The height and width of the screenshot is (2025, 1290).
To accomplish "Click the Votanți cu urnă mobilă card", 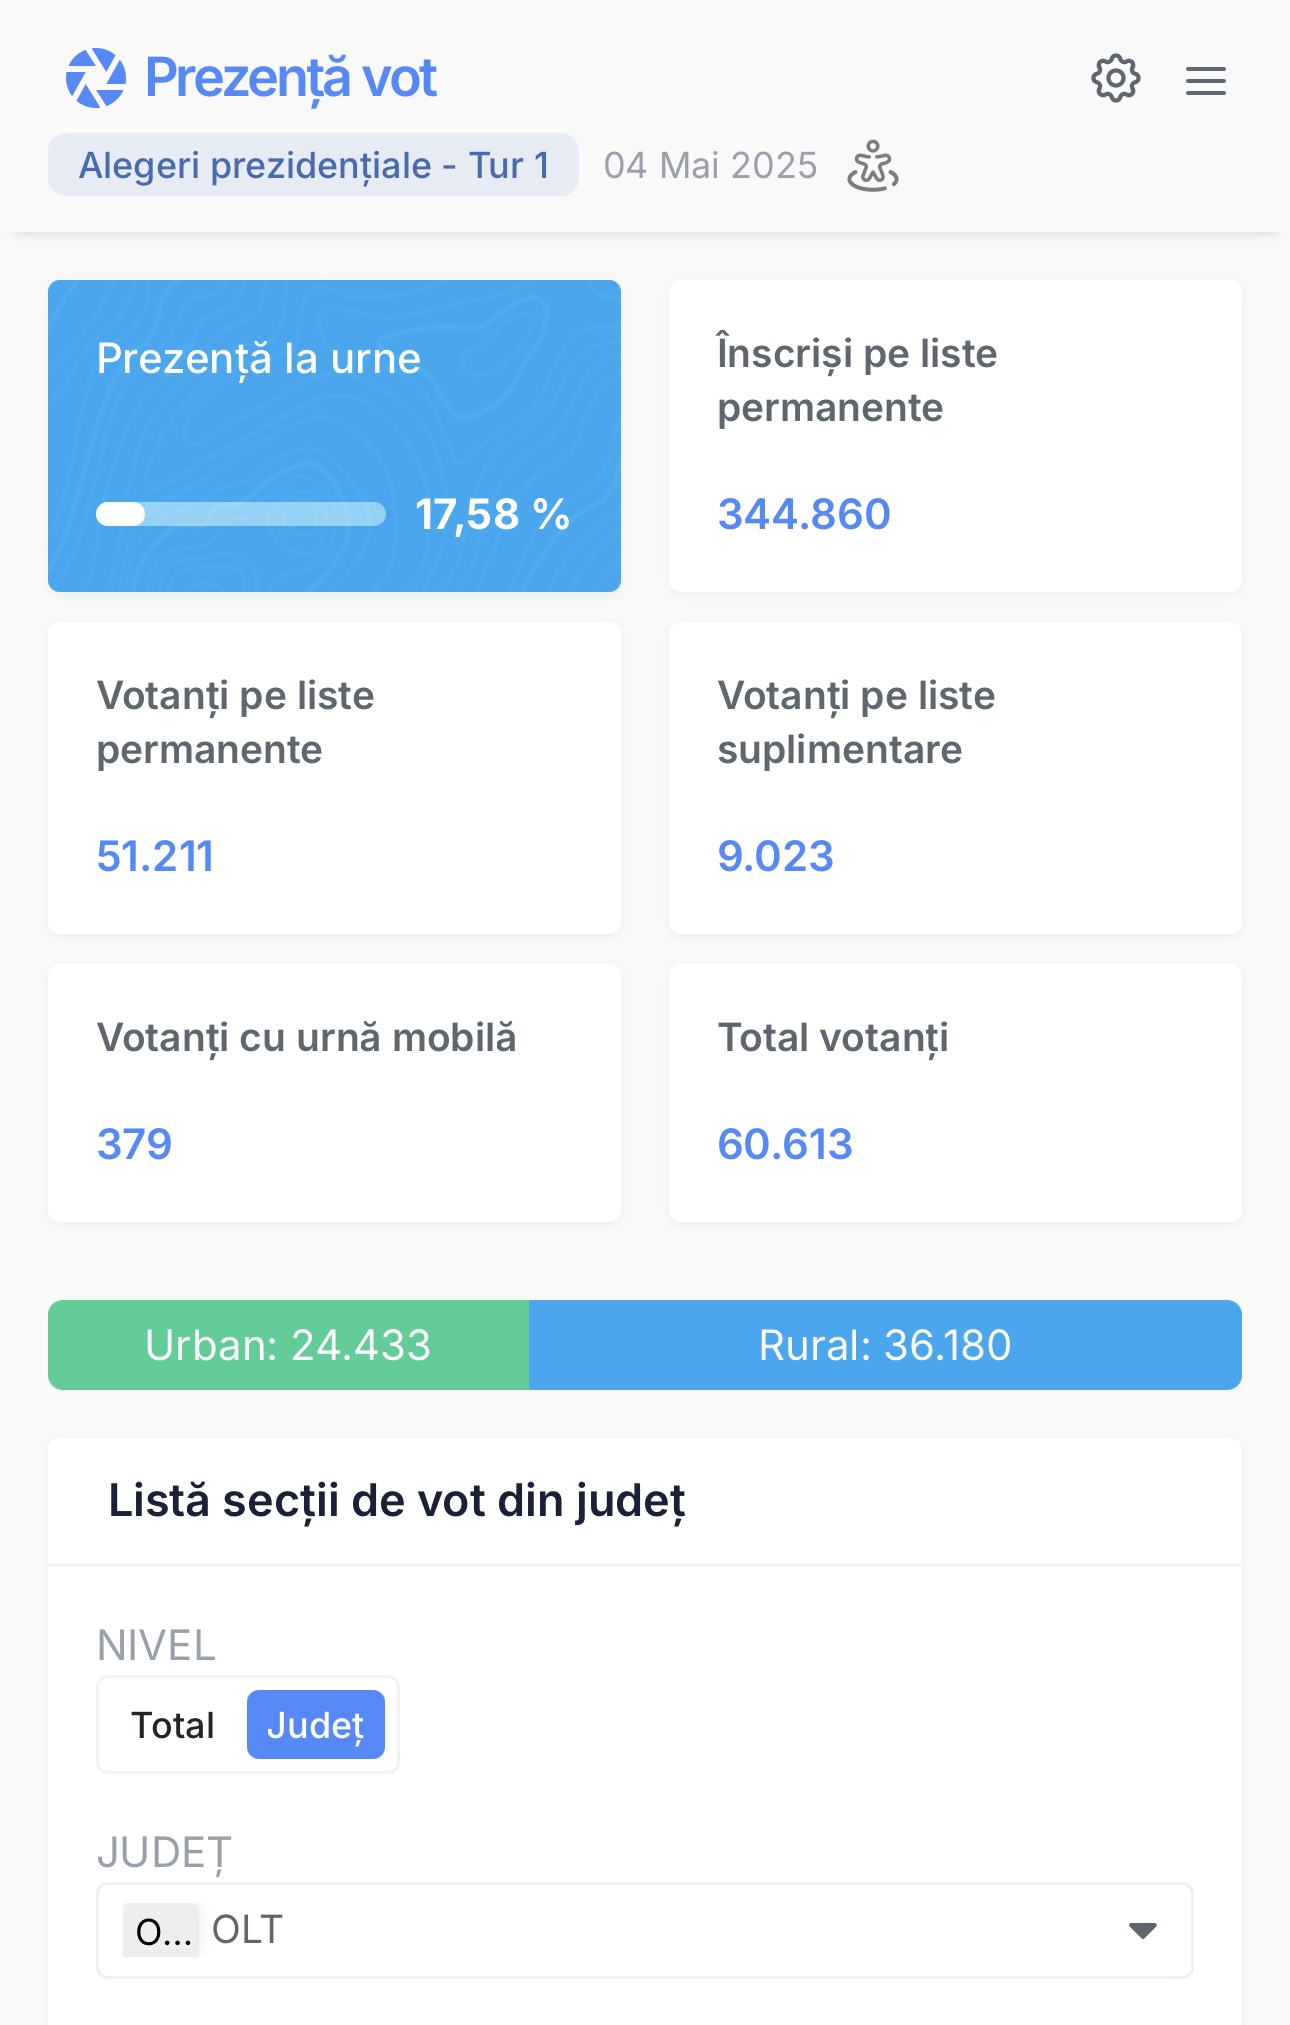I will point(334,1093).
